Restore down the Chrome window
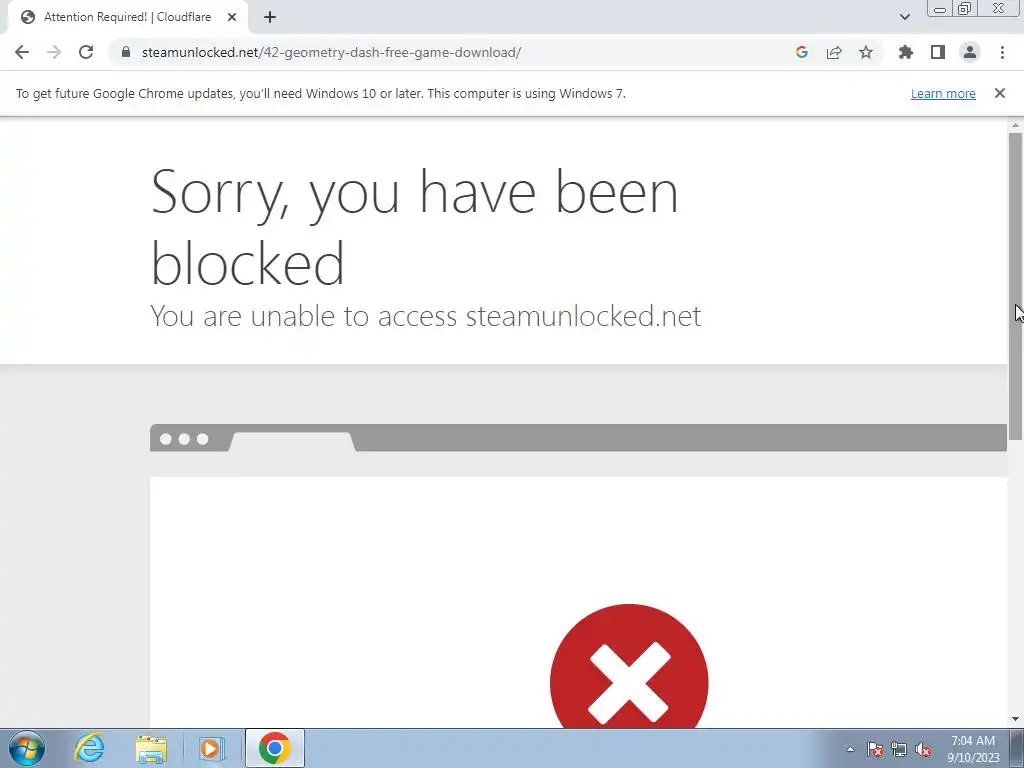The height and width of the screenshot is (768, 1024). [965, 9]
